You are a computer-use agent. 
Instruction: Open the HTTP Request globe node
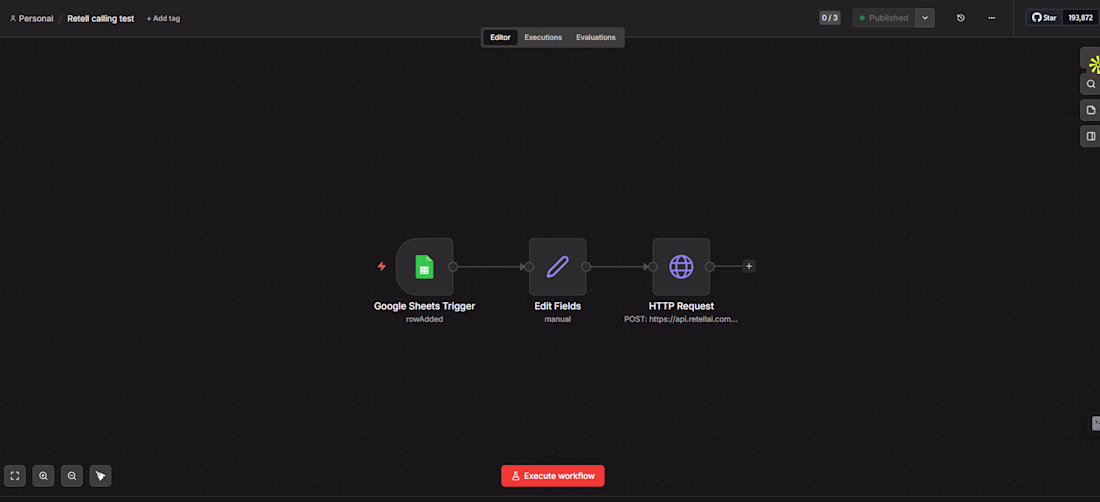tap(681, 266)
